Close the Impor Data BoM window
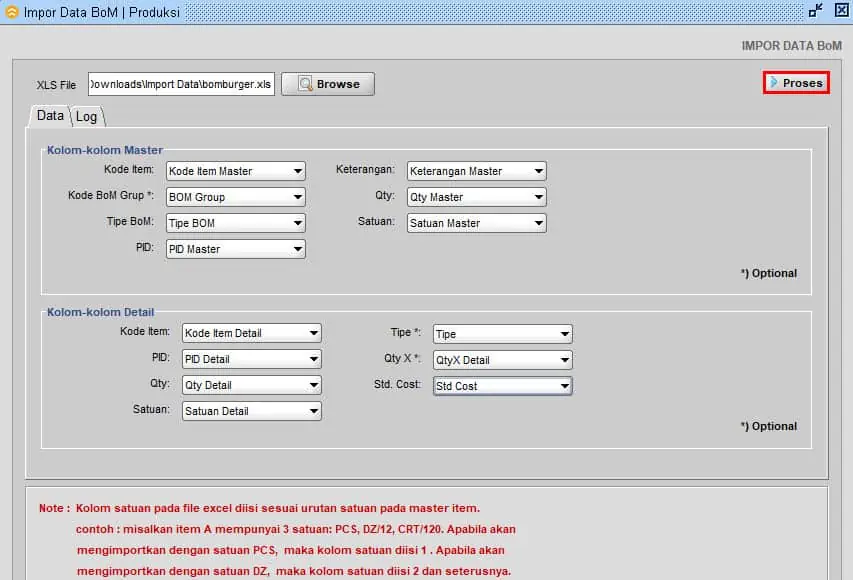Viewport: 853px width, 580px height. pos(842,10)
